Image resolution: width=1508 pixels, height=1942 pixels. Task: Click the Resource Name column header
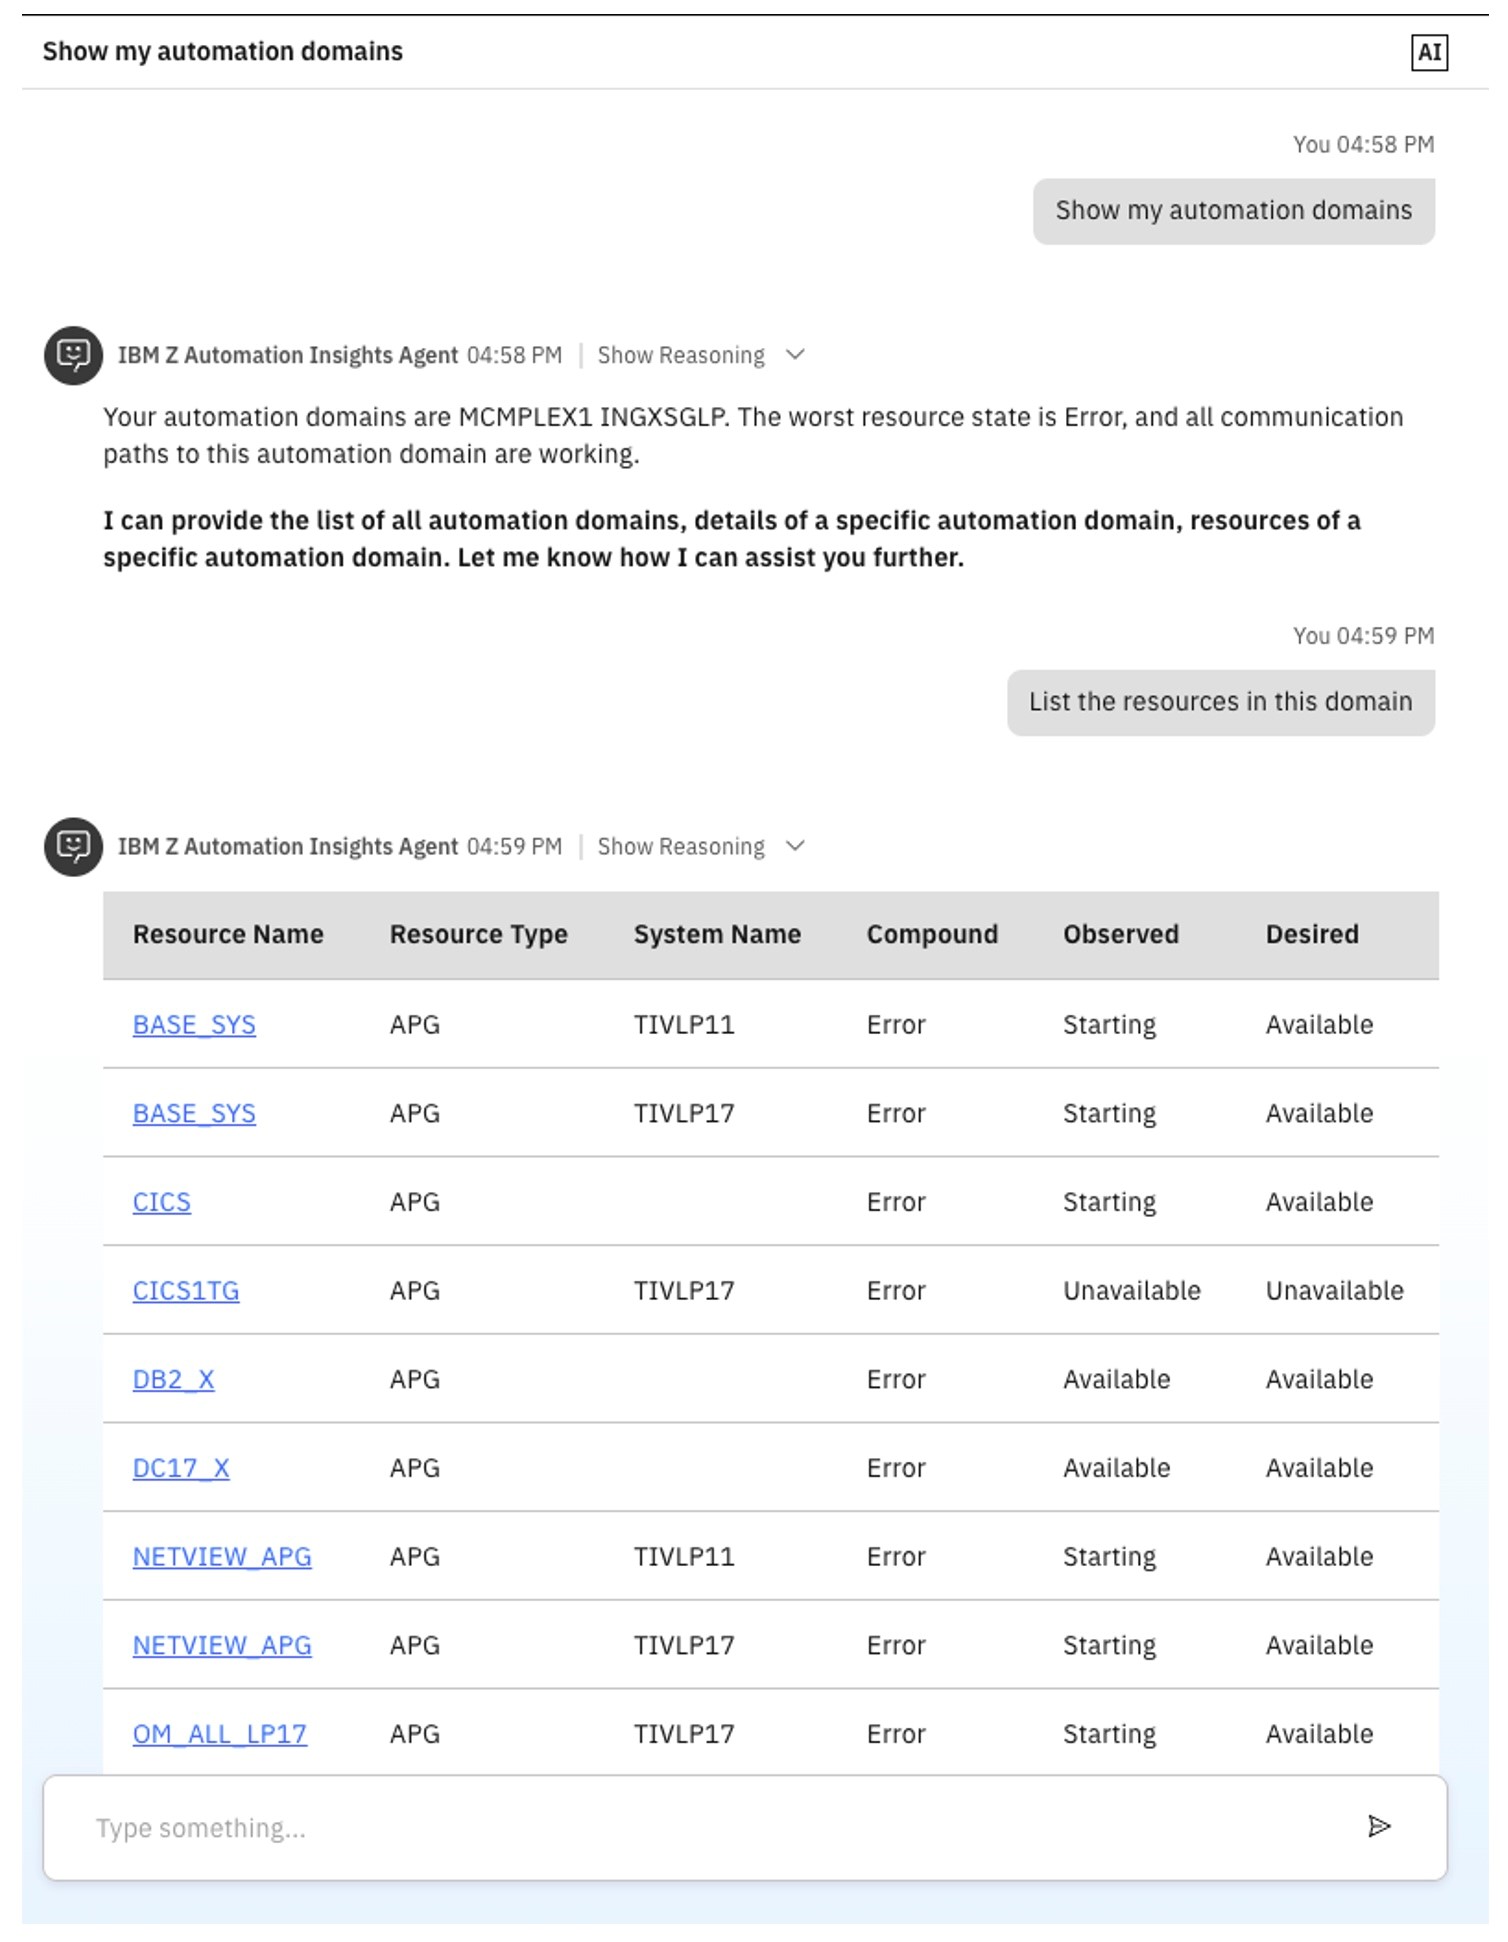pyautogui.click(x=228, y=934)
